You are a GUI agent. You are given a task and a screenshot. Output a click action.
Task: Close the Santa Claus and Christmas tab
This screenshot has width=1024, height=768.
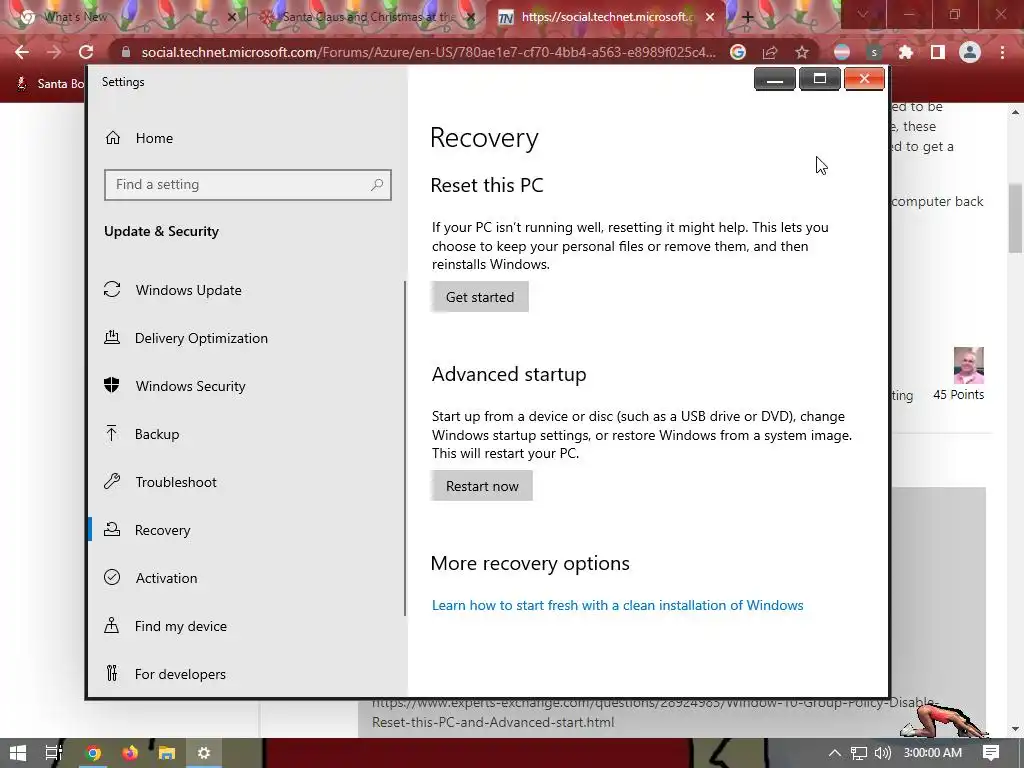[x=471, y=17]
